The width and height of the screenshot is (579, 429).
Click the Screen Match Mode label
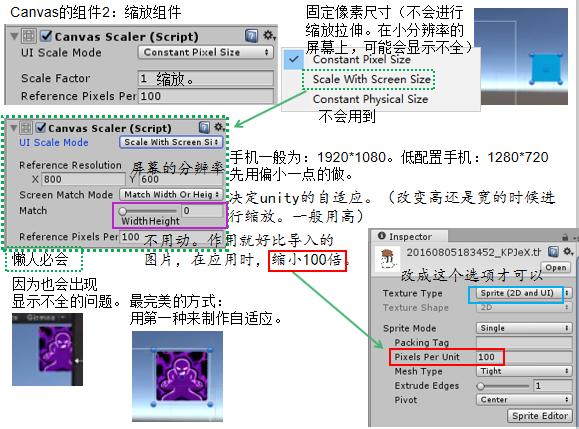tap(66, 195)
